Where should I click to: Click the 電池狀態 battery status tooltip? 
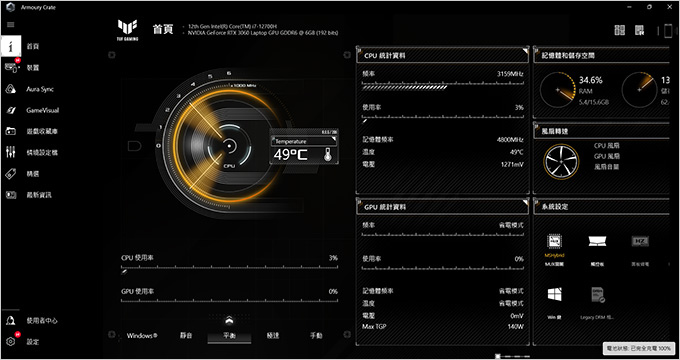(x=639, y=349)
